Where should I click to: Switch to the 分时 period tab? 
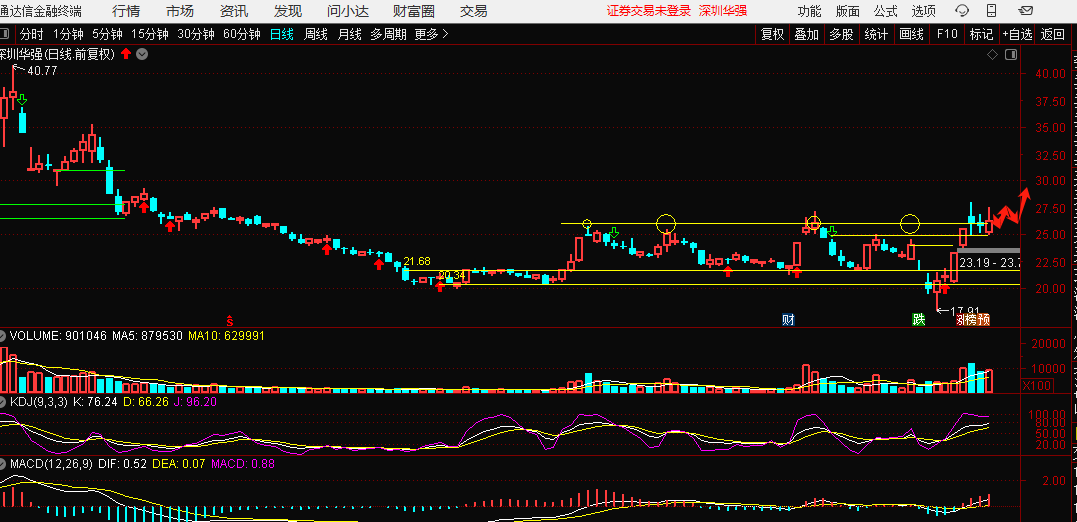(x=31, y=34)
